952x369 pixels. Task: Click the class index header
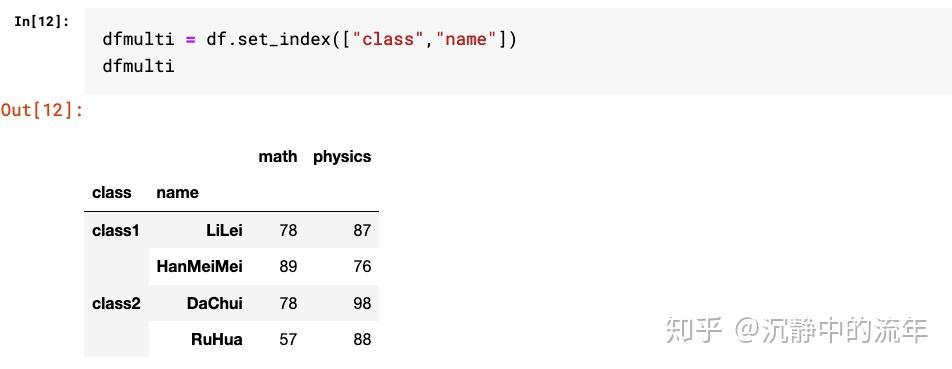(x=112, y=193)
